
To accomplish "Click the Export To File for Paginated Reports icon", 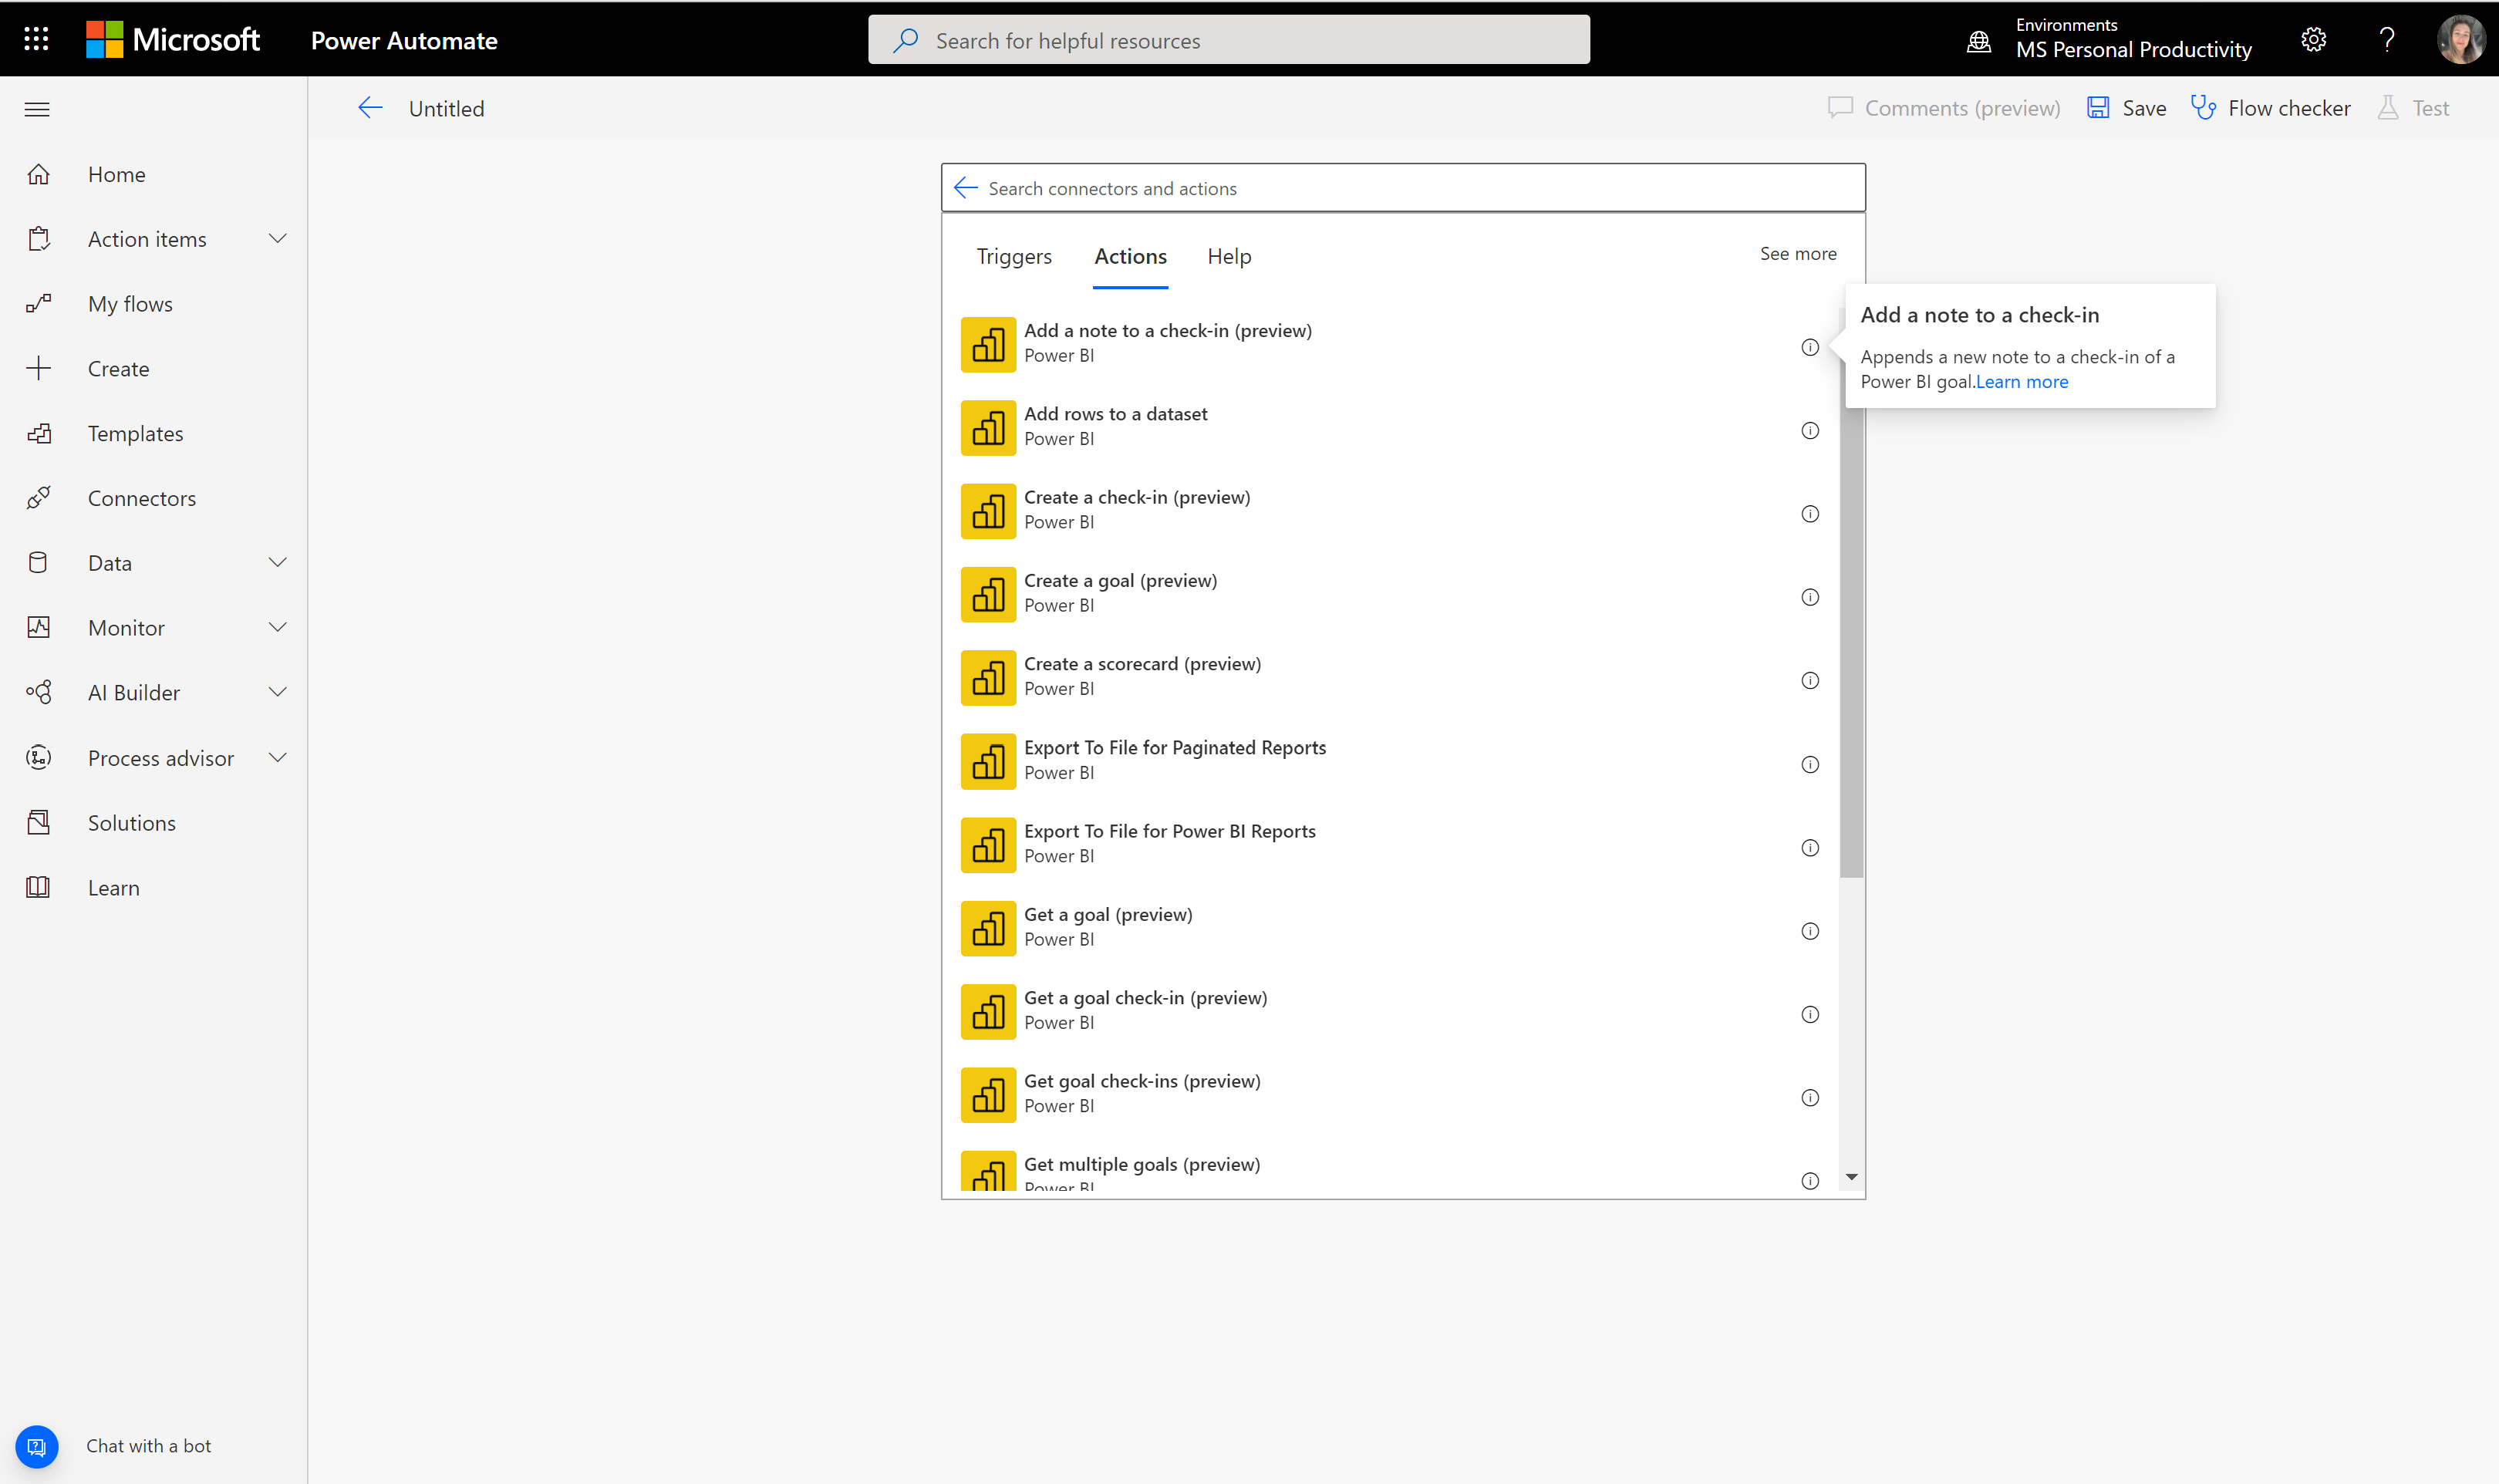I will (987, 761).
